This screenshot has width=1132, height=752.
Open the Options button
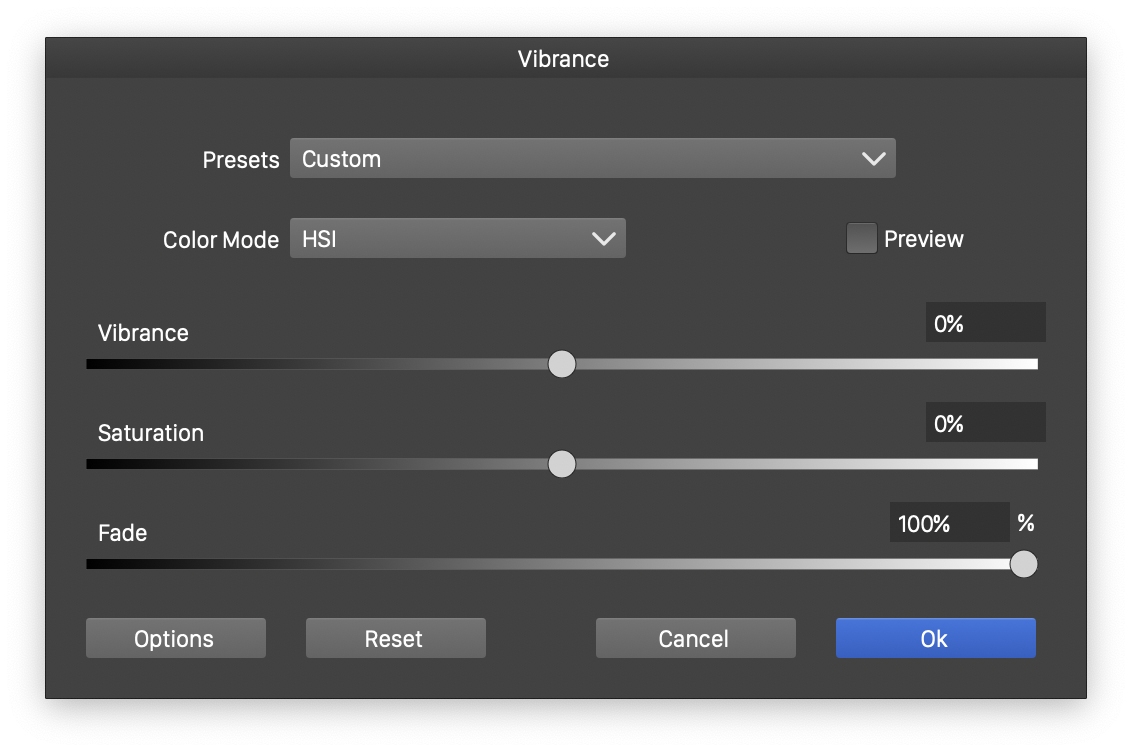pyautogui.click(x=175, y=639)
